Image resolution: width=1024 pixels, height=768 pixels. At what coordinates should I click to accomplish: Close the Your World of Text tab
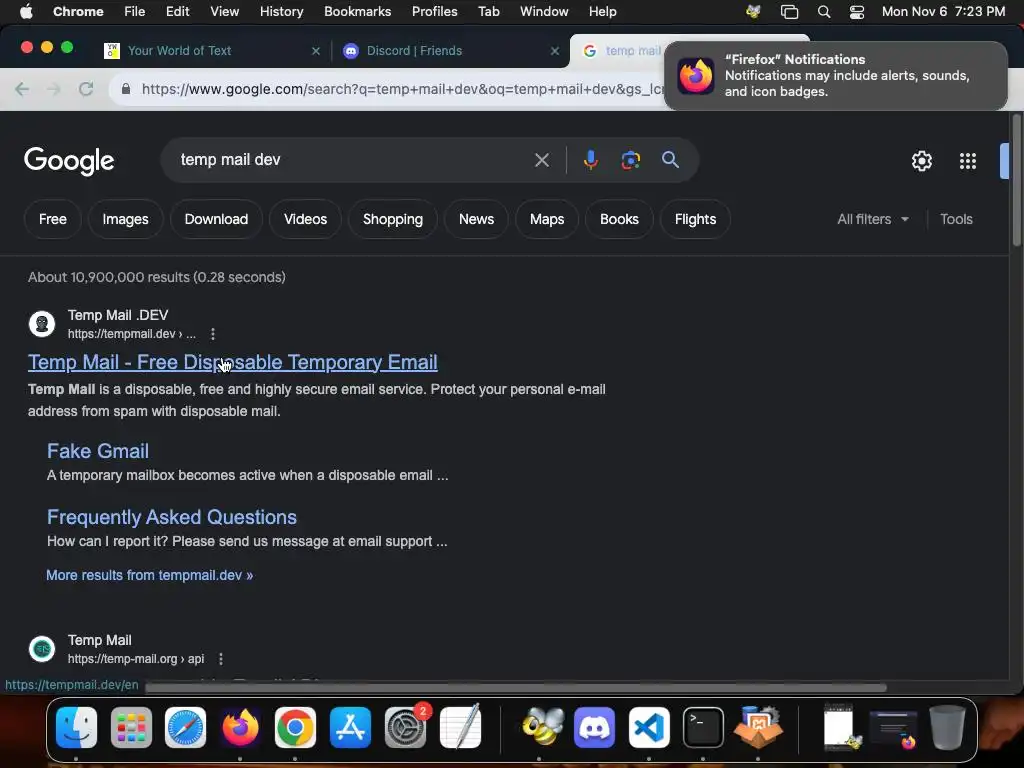tap(316, 51)
